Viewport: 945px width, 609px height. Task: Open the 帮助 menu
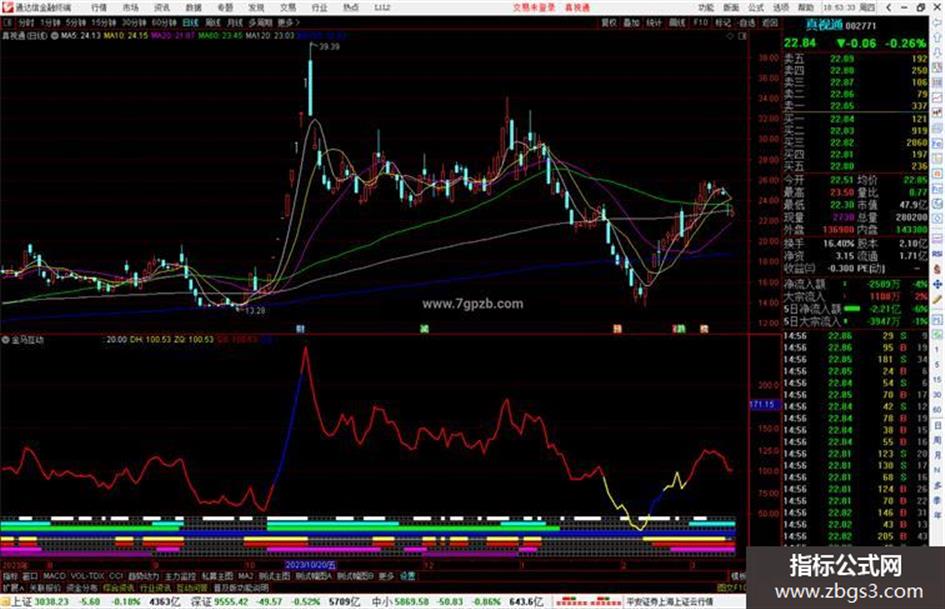pyautogui.click(x=806, y=8)
